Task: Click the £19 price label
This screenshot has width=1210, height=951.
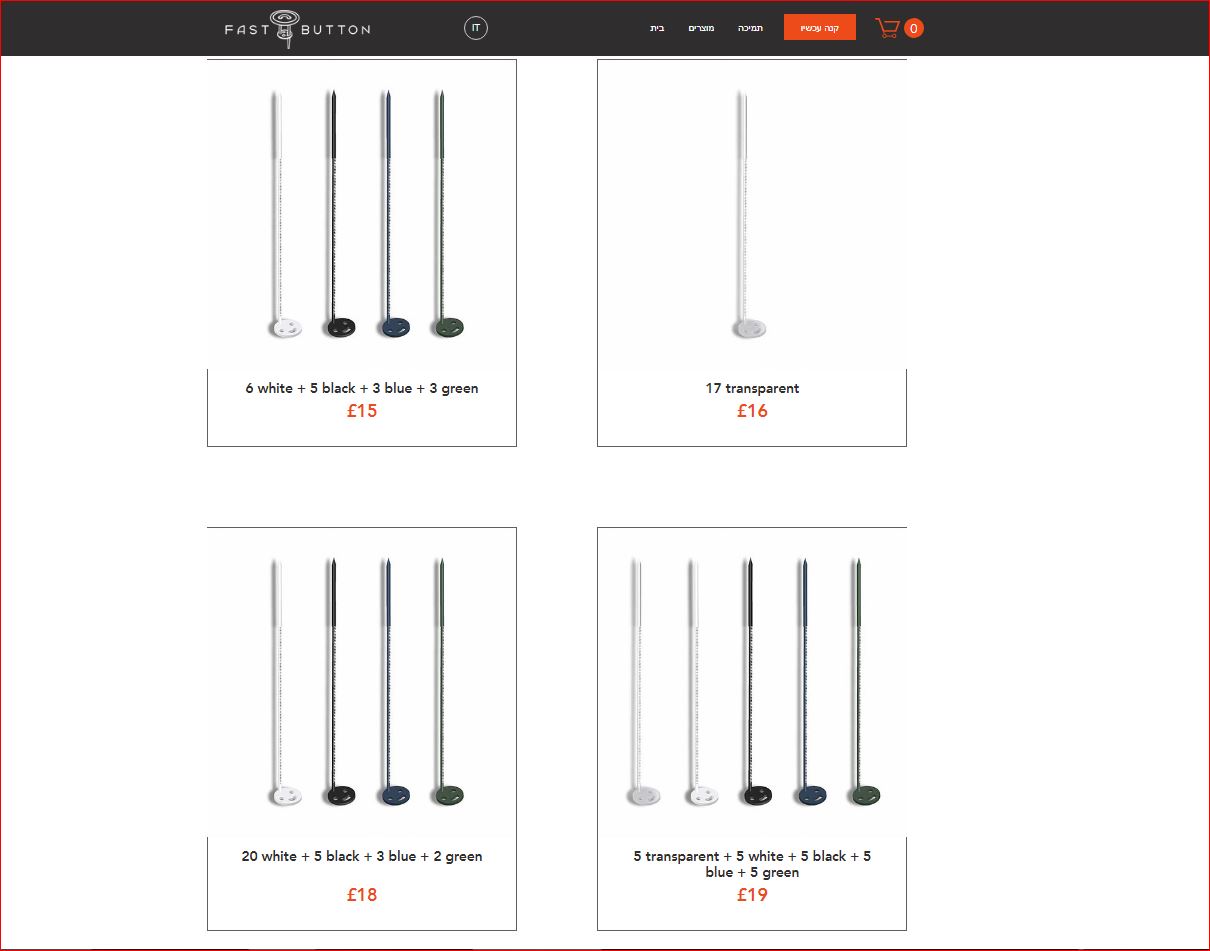Action: [x=752, y=894]
